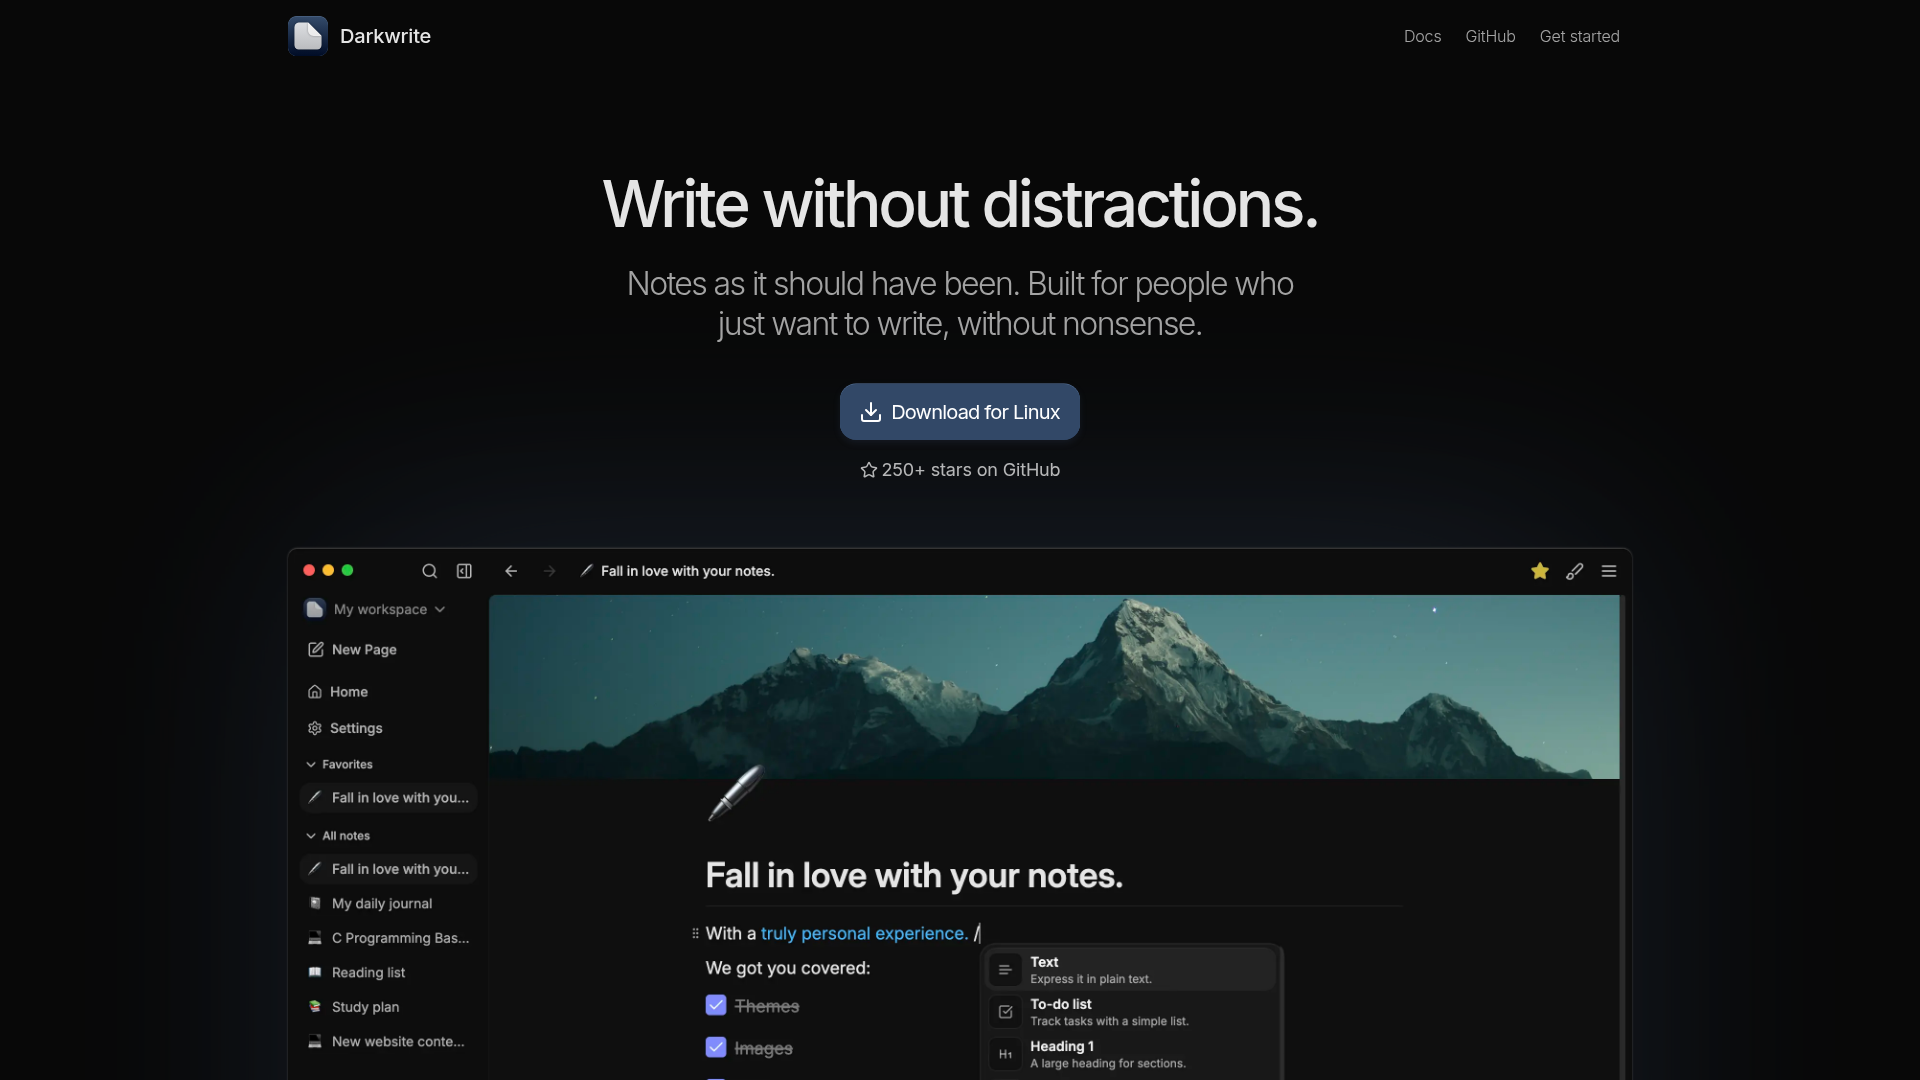Open C Programming Bas... note
The image size is (1920, 1080).
[x=389, y=938]
